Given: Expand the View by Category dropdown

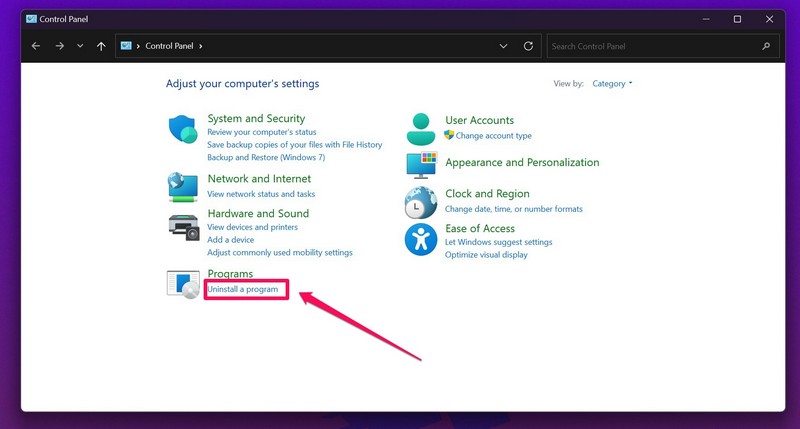Looking at the screenshot, I should click(x=612, y=84).
